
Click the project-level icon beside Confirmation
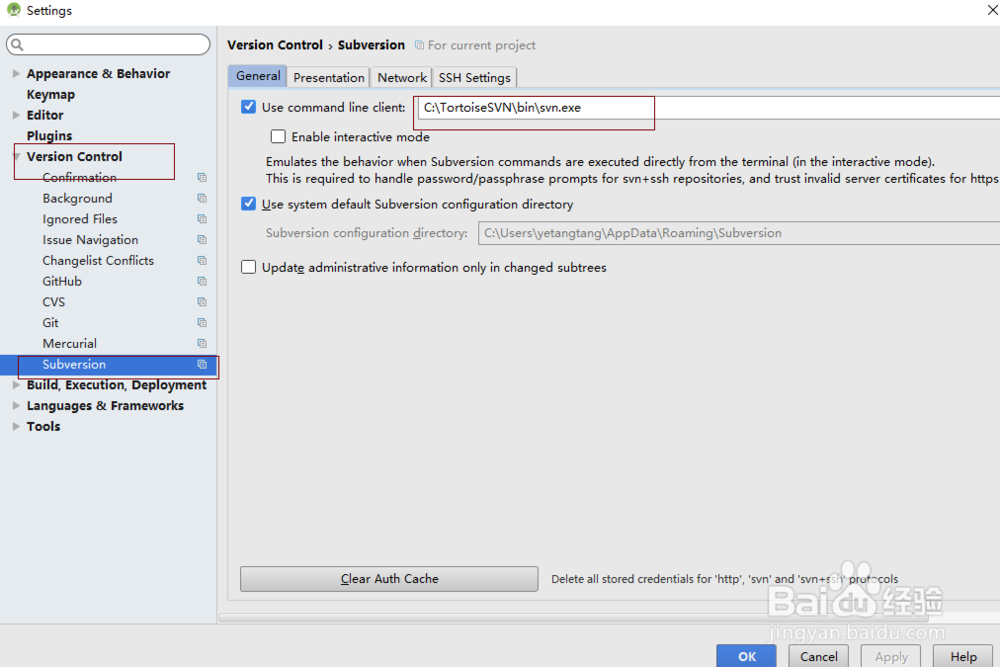pyautogui.click(x=202, y=177)
